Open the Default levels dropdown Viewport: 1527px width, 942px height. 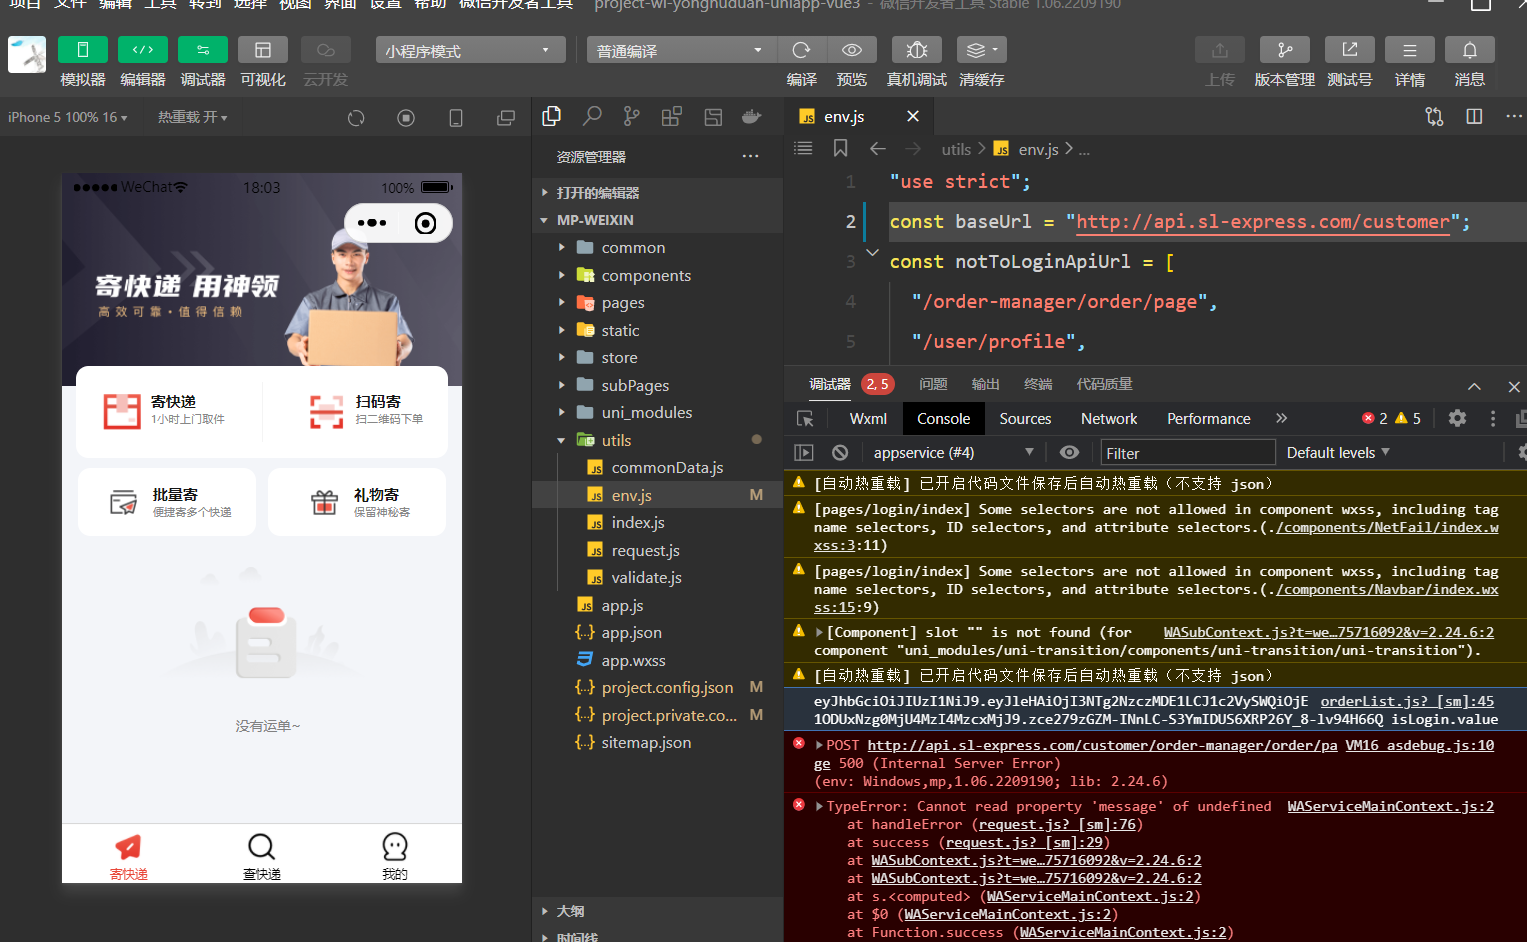click(1338, 453)
